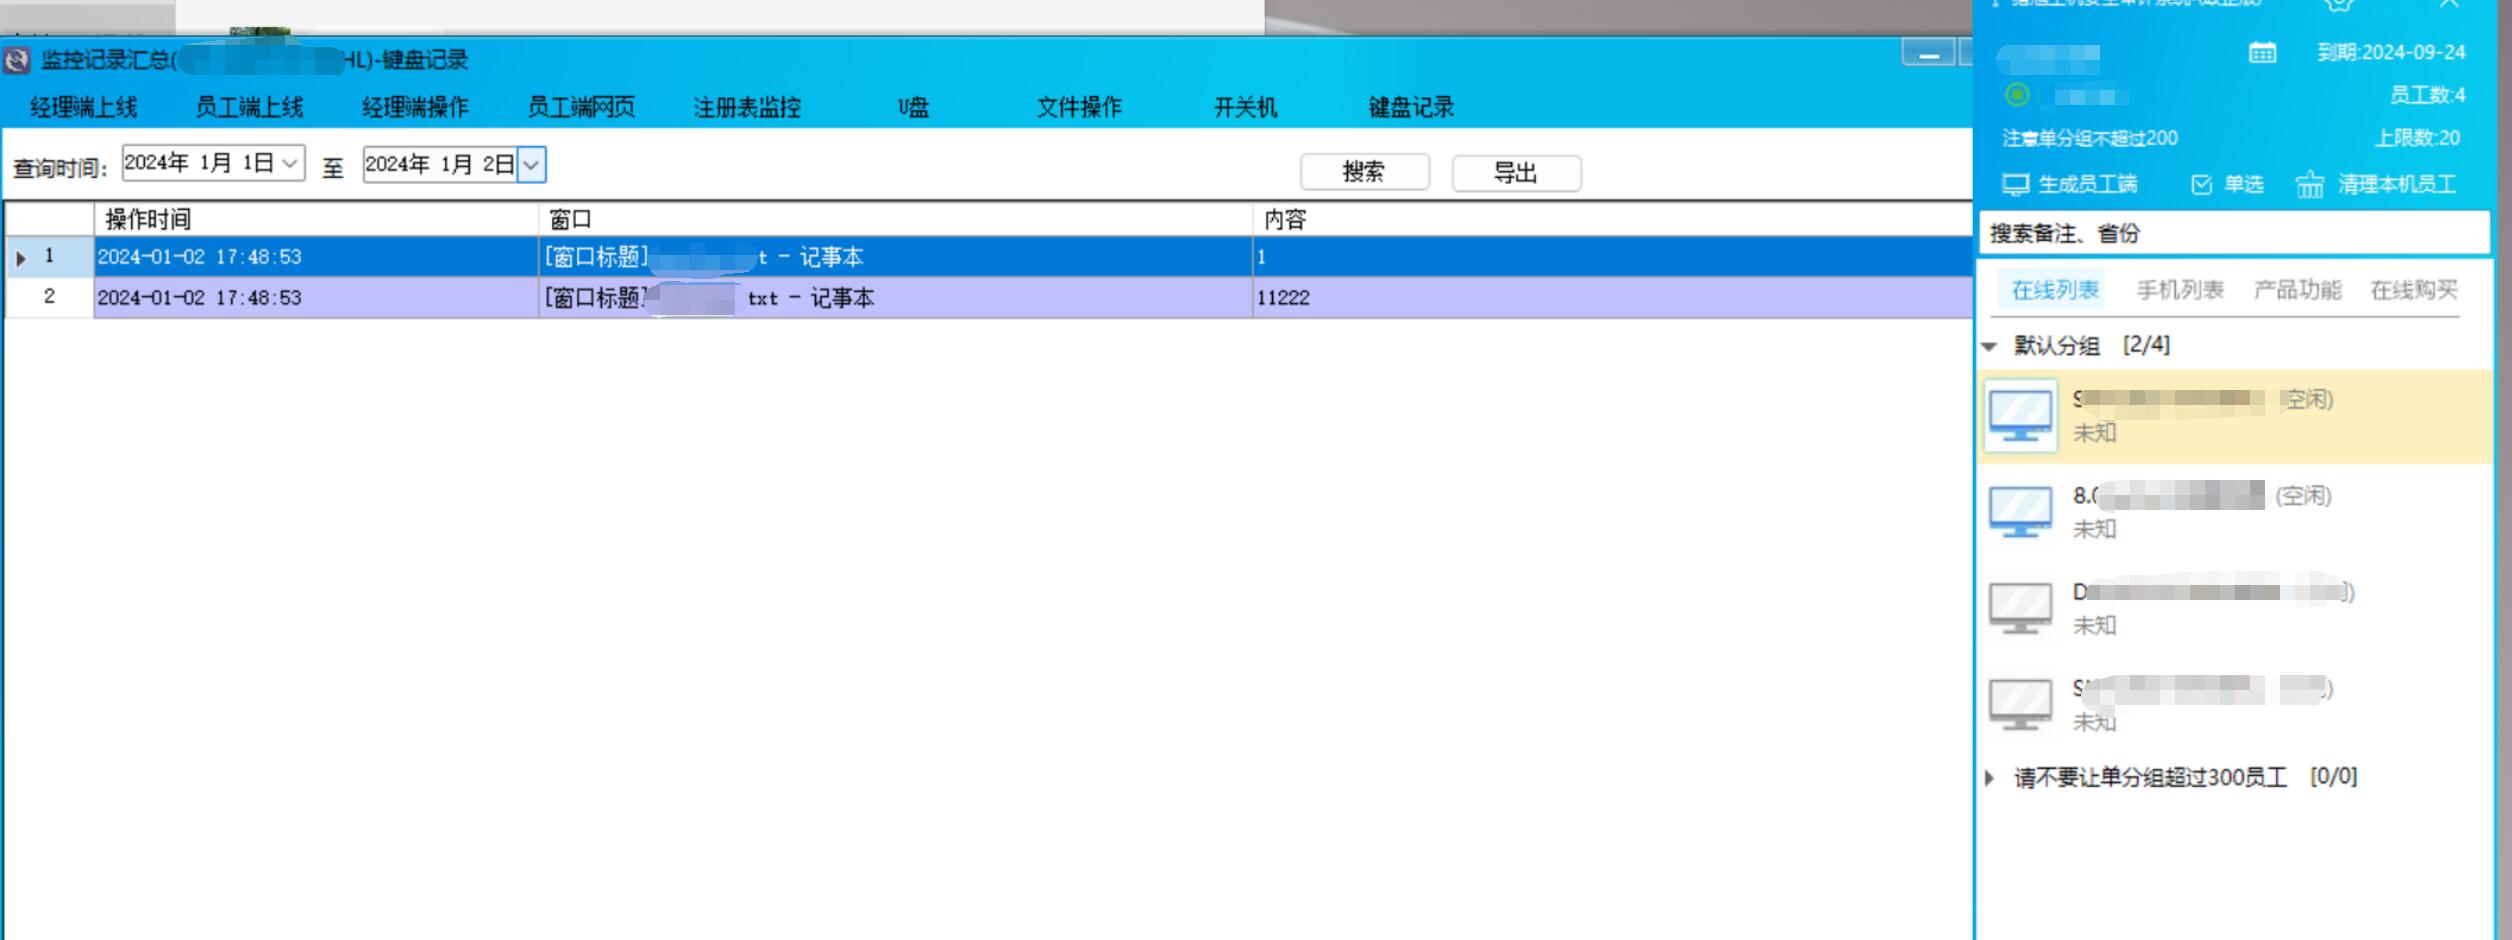This screenshot has width=2512, height=940.
Task: Open the 键盘记录 menu tab
Action: (1410, 107)
